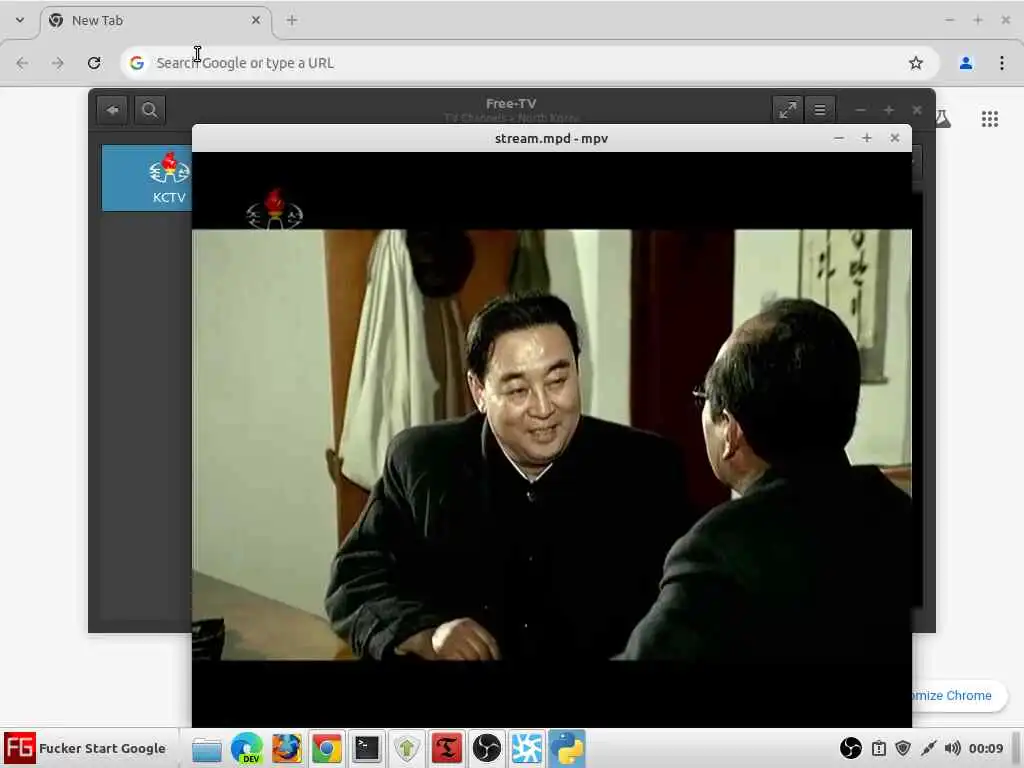This screenshot has height=768, width=1024.
Task: Open the file manager folder in taskbar
Action: tap(206, 748)
